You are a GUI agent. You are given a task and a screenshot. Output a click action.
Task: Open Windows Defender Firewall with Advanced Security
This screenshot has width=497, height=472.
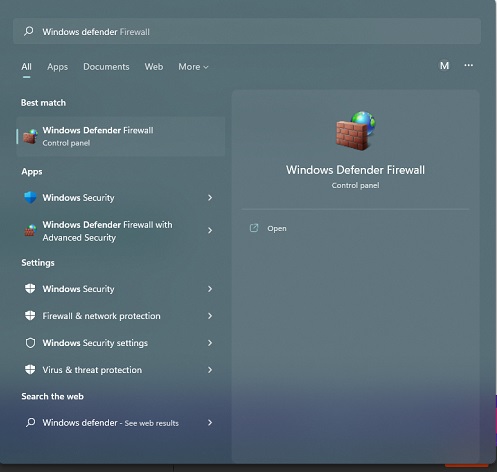click(120, 231)
